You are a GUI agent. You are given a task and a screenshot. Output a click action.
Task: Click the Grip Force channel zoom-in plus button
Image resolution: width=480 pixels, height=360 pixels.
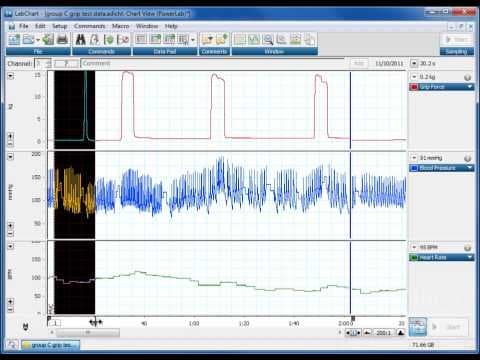tap(10, 136)
